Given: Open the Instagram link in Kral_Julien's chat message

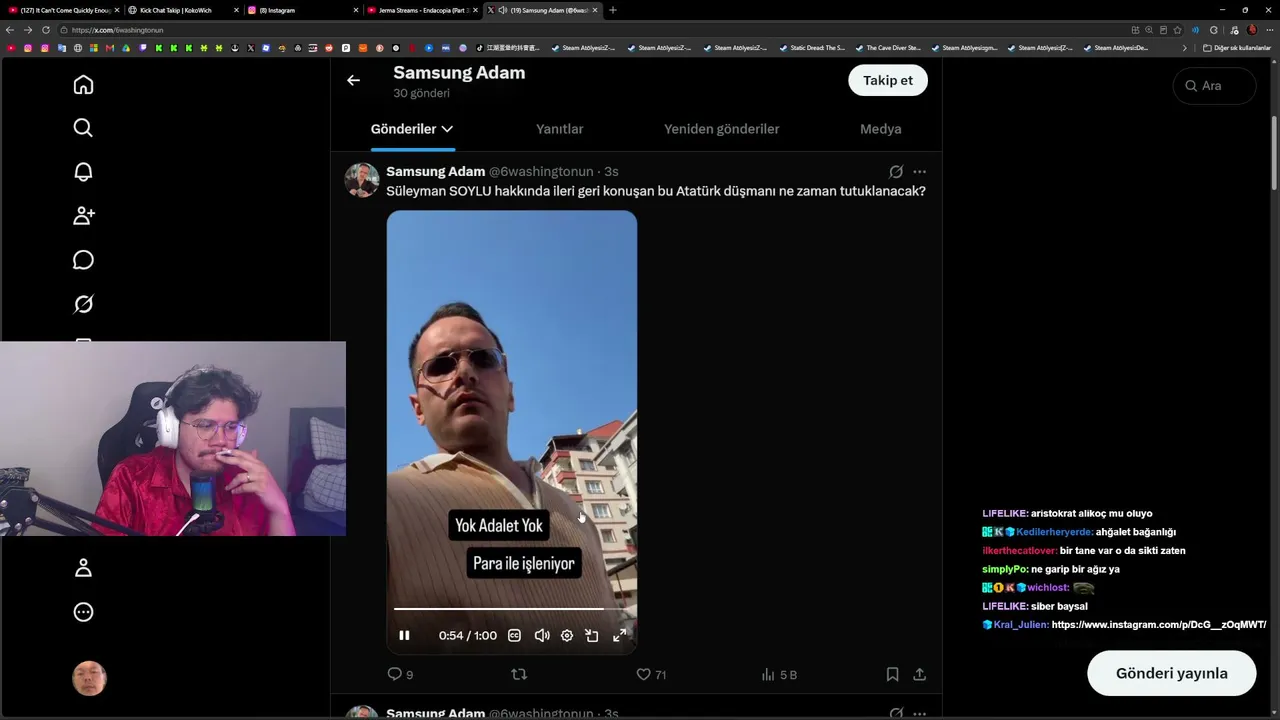Looking at the screenshot, I should click(x=1159, y=625).
